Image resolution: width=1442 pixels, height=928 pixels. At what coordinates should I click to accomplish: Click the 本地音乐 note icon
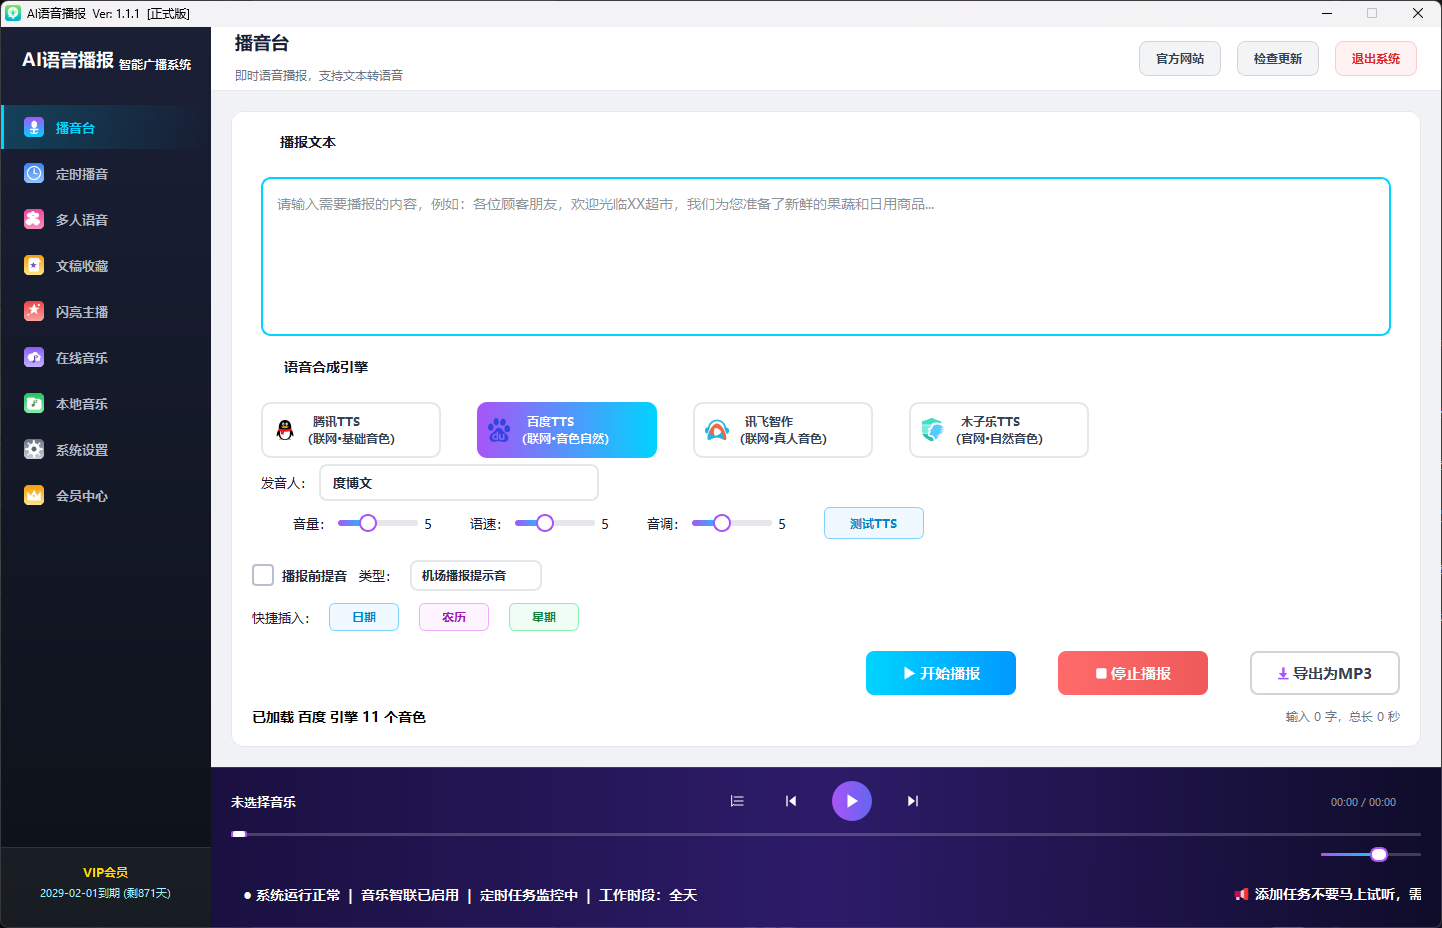[34, 404]
